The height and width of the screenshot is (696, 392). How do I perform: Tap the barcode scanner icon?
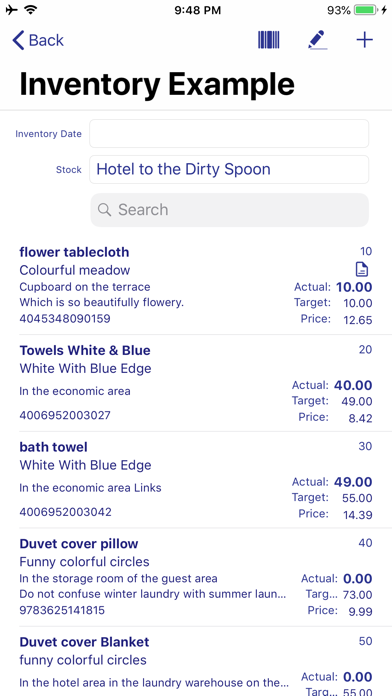pyautogui.click(x=269, y=40)
